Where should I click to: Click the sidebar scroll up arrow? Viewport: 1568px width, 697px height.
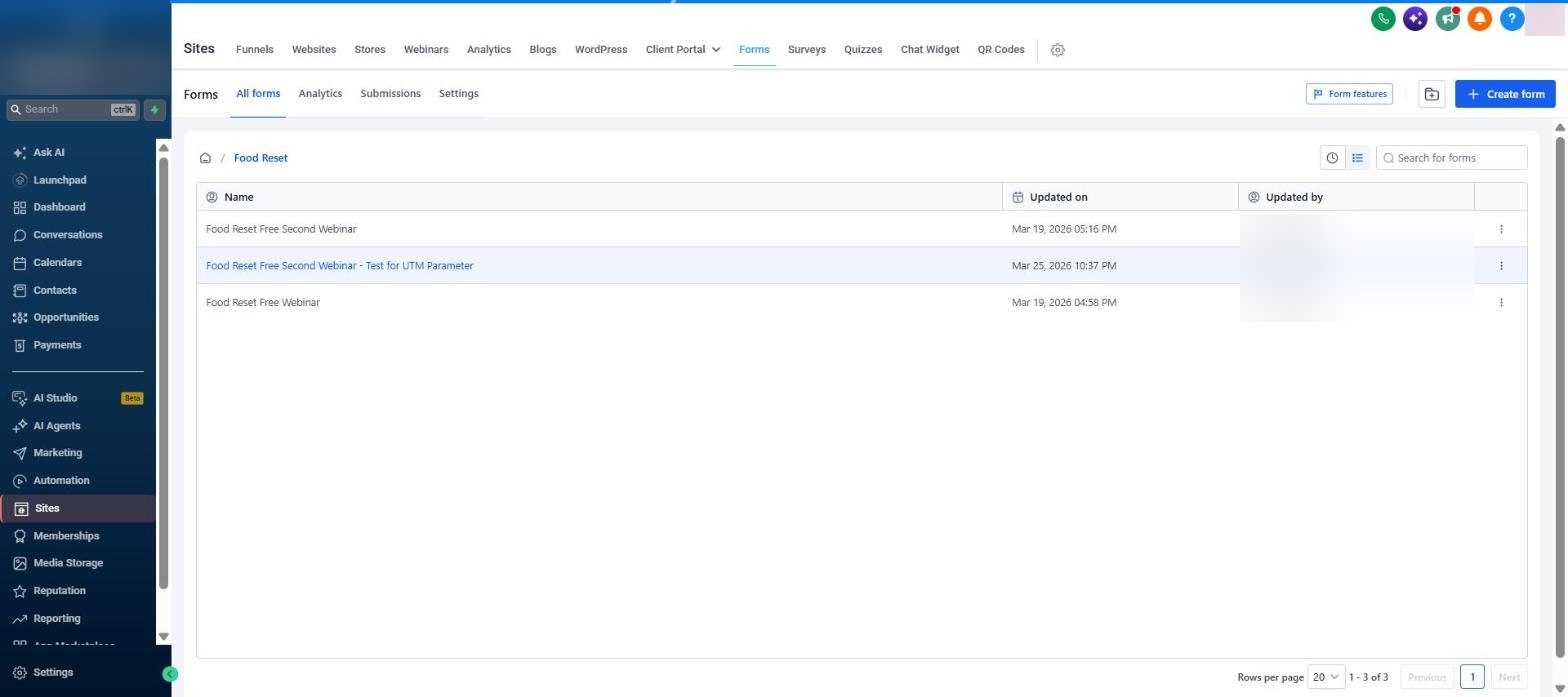[x=164, y=148]
